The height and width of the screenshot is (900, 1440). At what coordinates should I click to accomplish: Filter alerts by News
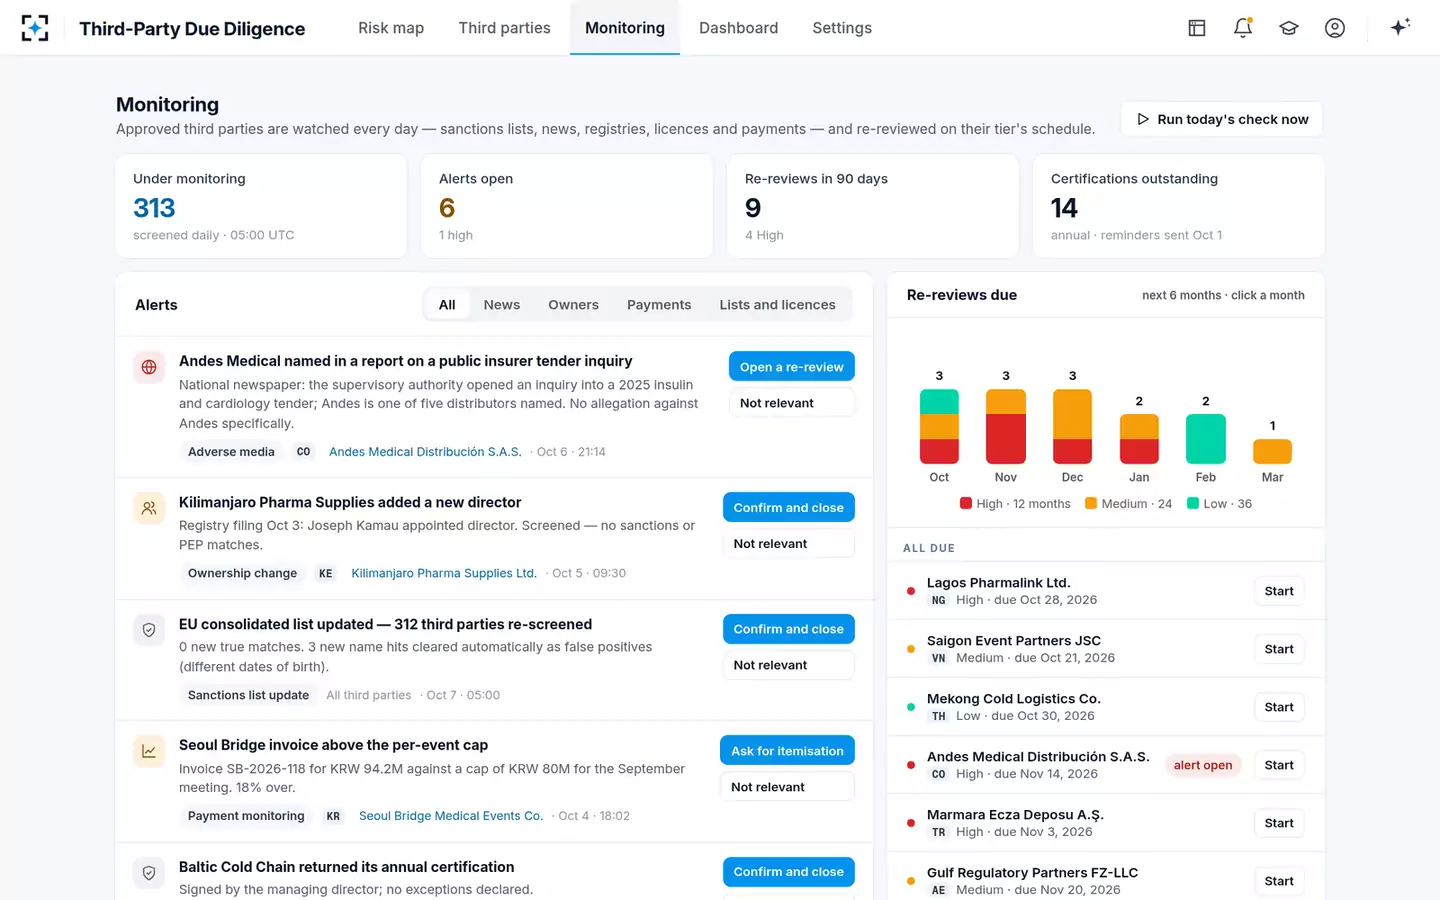pyautogui.click(x=502, y=305)
